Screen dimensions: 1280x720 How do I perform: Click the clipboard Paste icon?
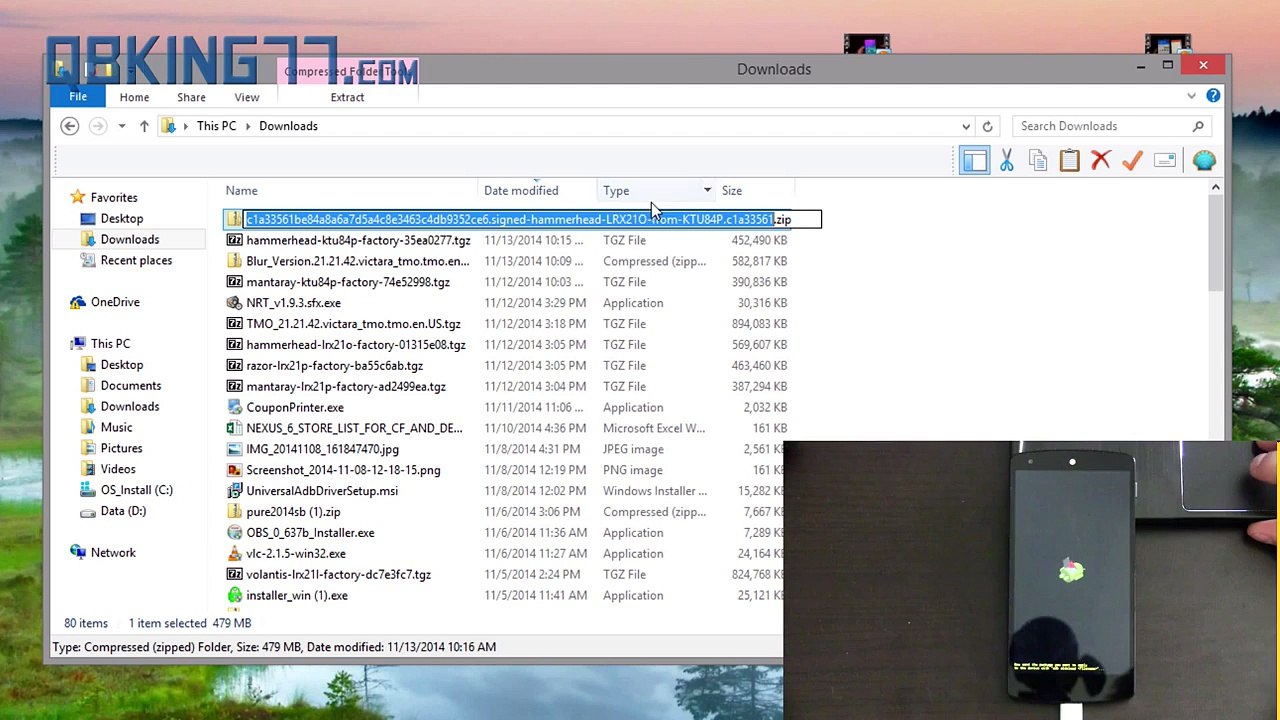click(1069, 161)
